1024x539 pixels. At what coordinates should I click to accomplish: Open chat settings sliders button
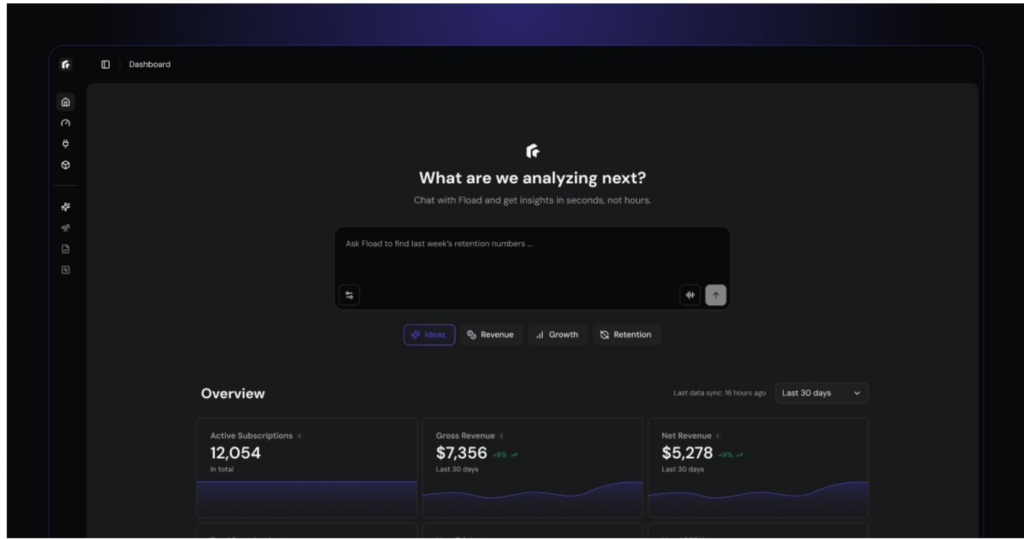pyautogui.click(x=349, y=295)
